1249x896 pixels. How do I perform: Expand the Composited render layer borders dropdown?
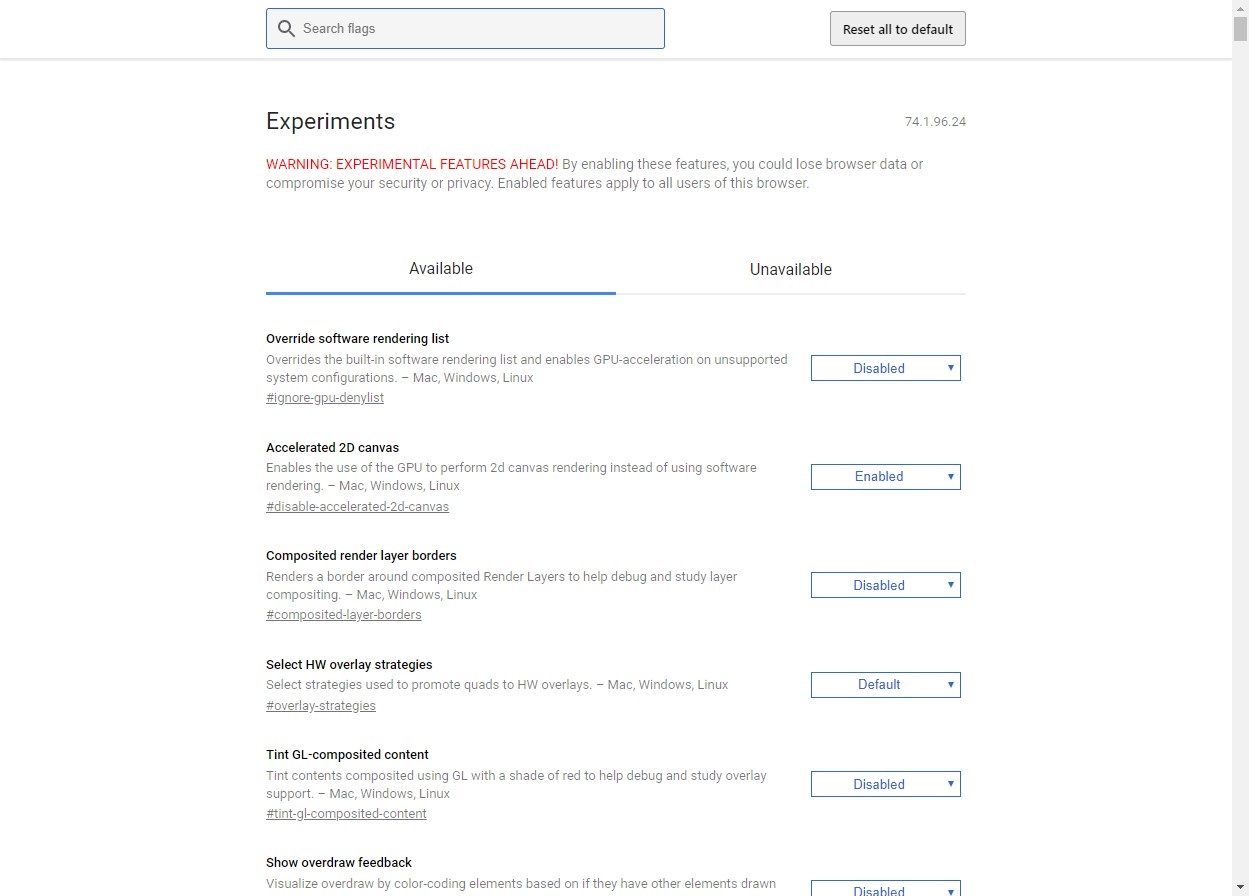(885, 585)
